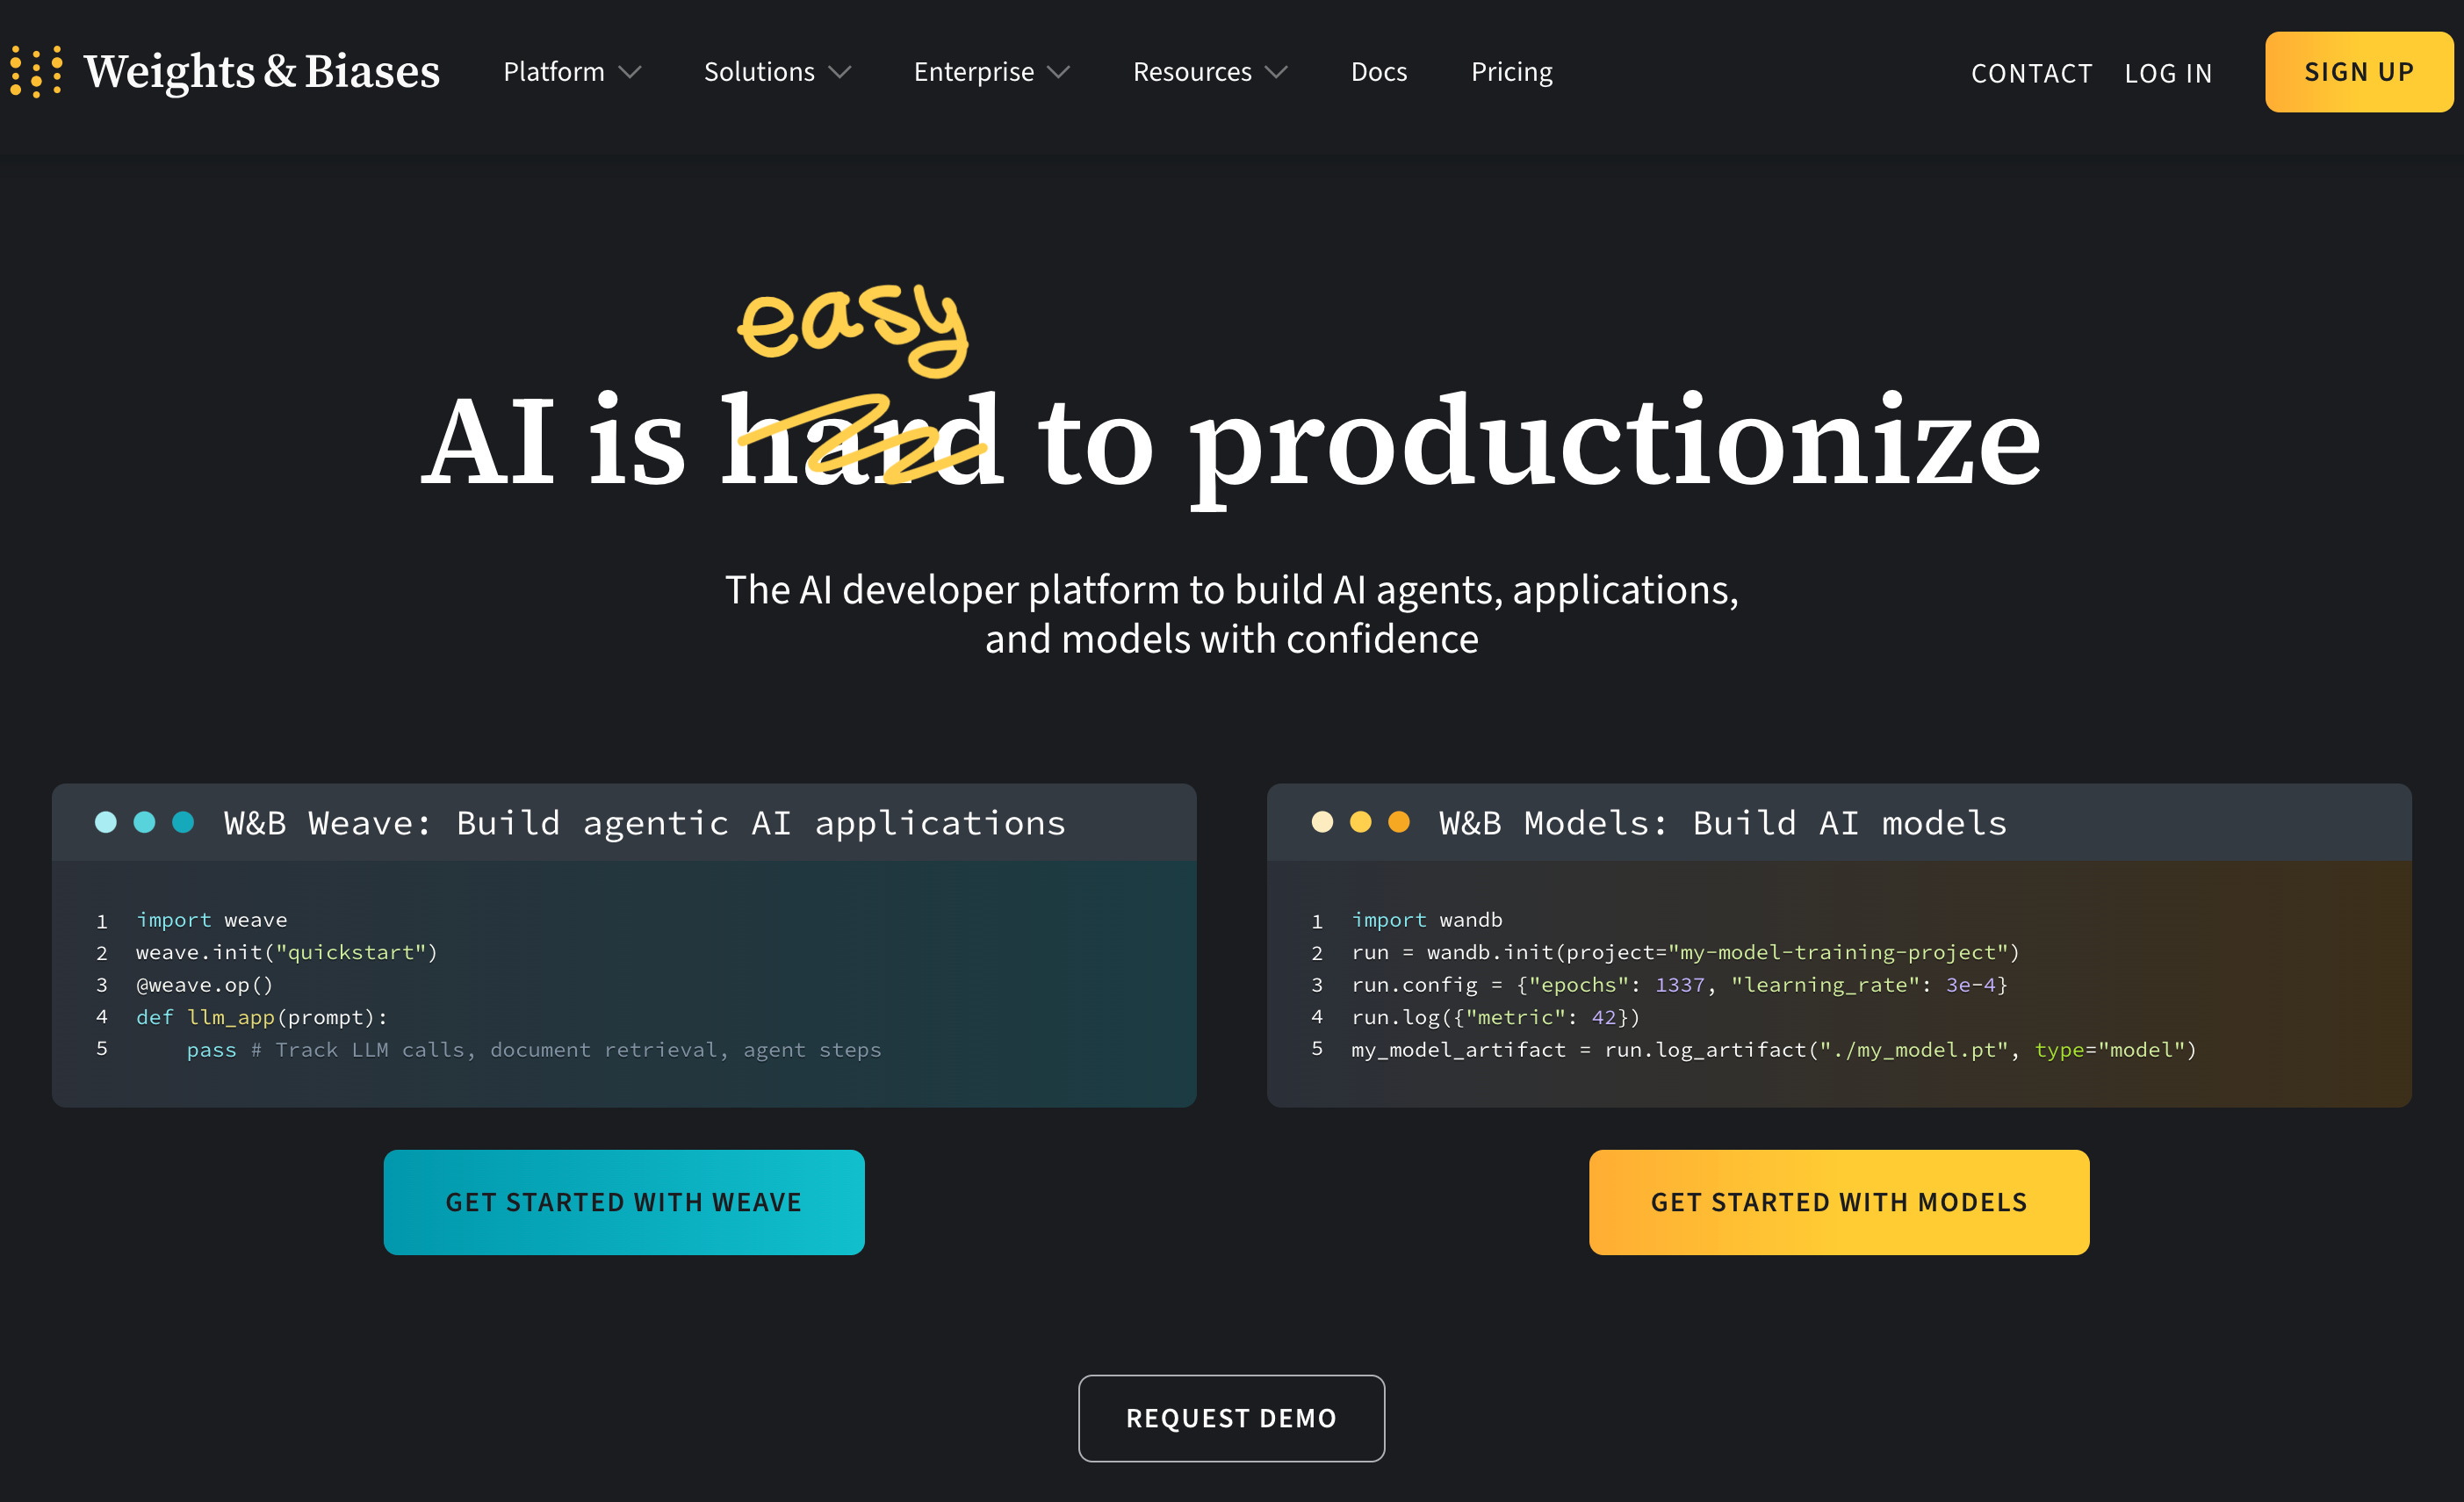Click GET STARTED WITH WEAVE button

(624, 1202)
